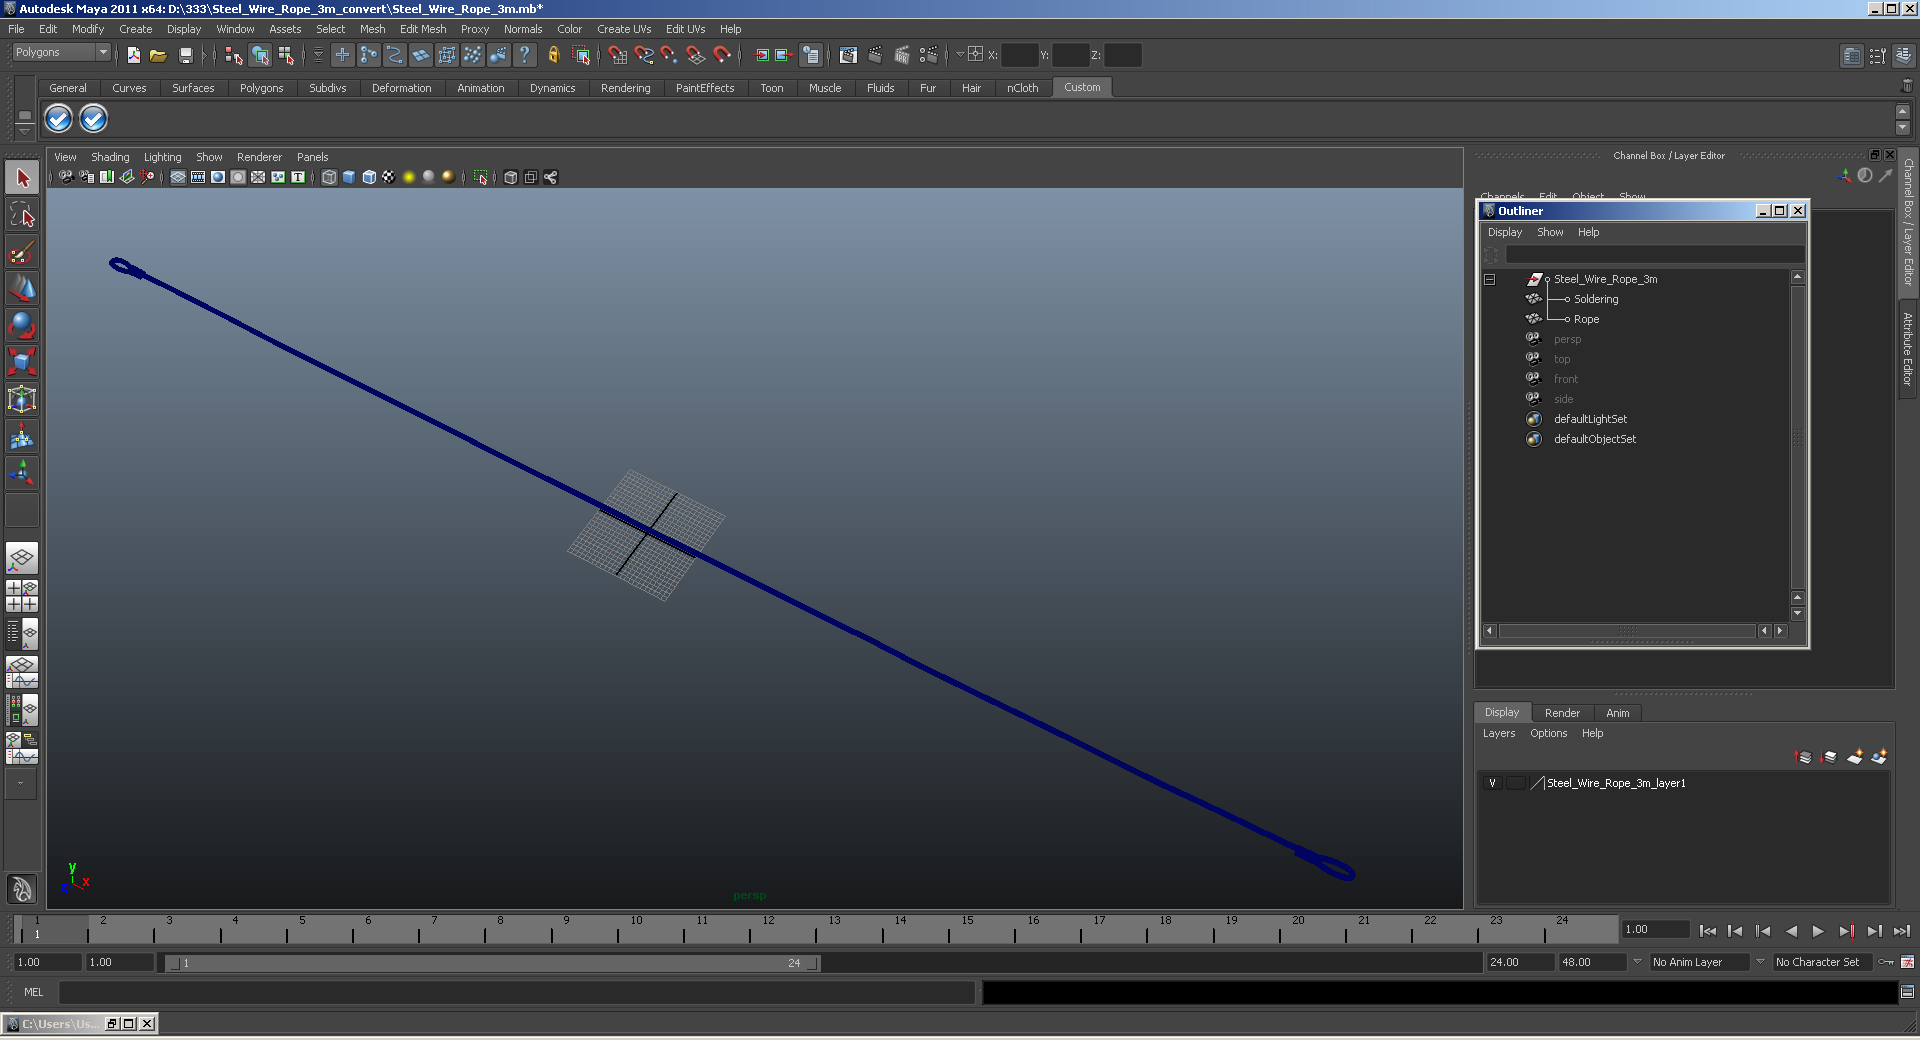Viewport: 1920px width, 1040px height.
Task: Select the Soldering node in Outliner
Action: tap(1596, 299)
